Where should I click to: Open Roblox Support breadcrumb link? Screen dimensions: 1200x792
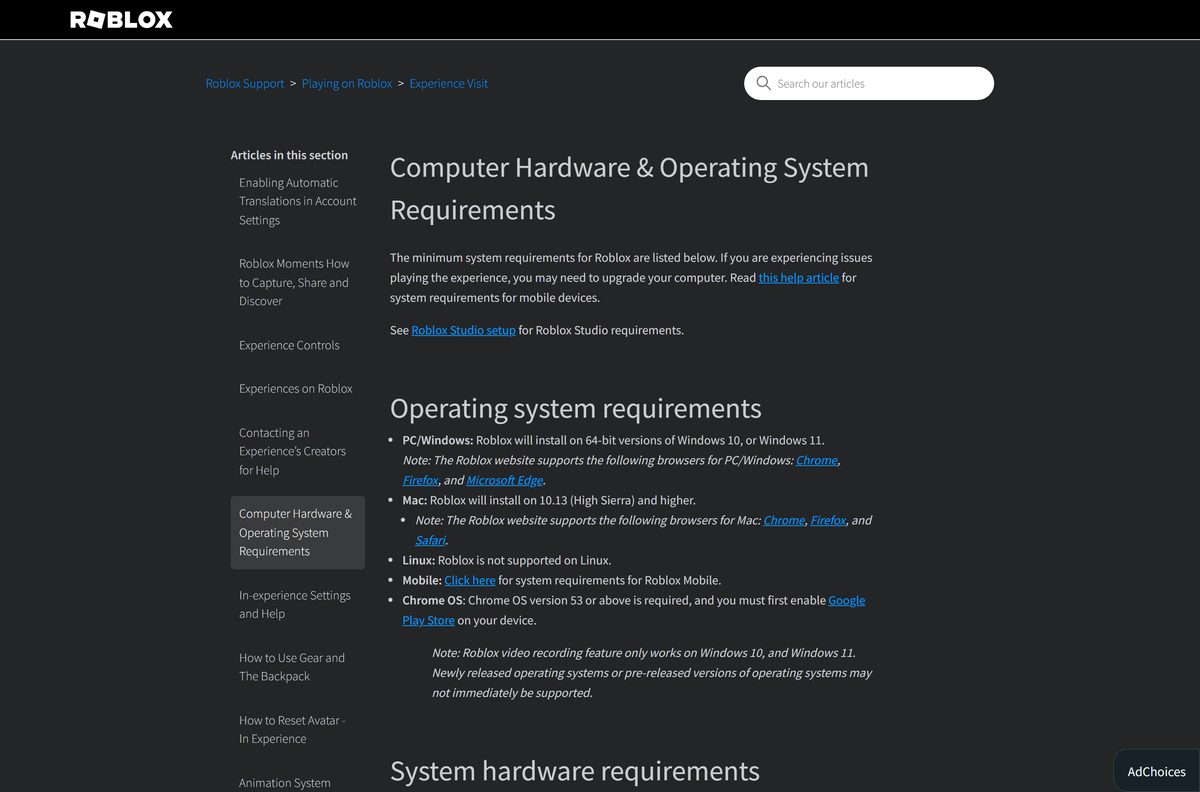tap(245, 83)
